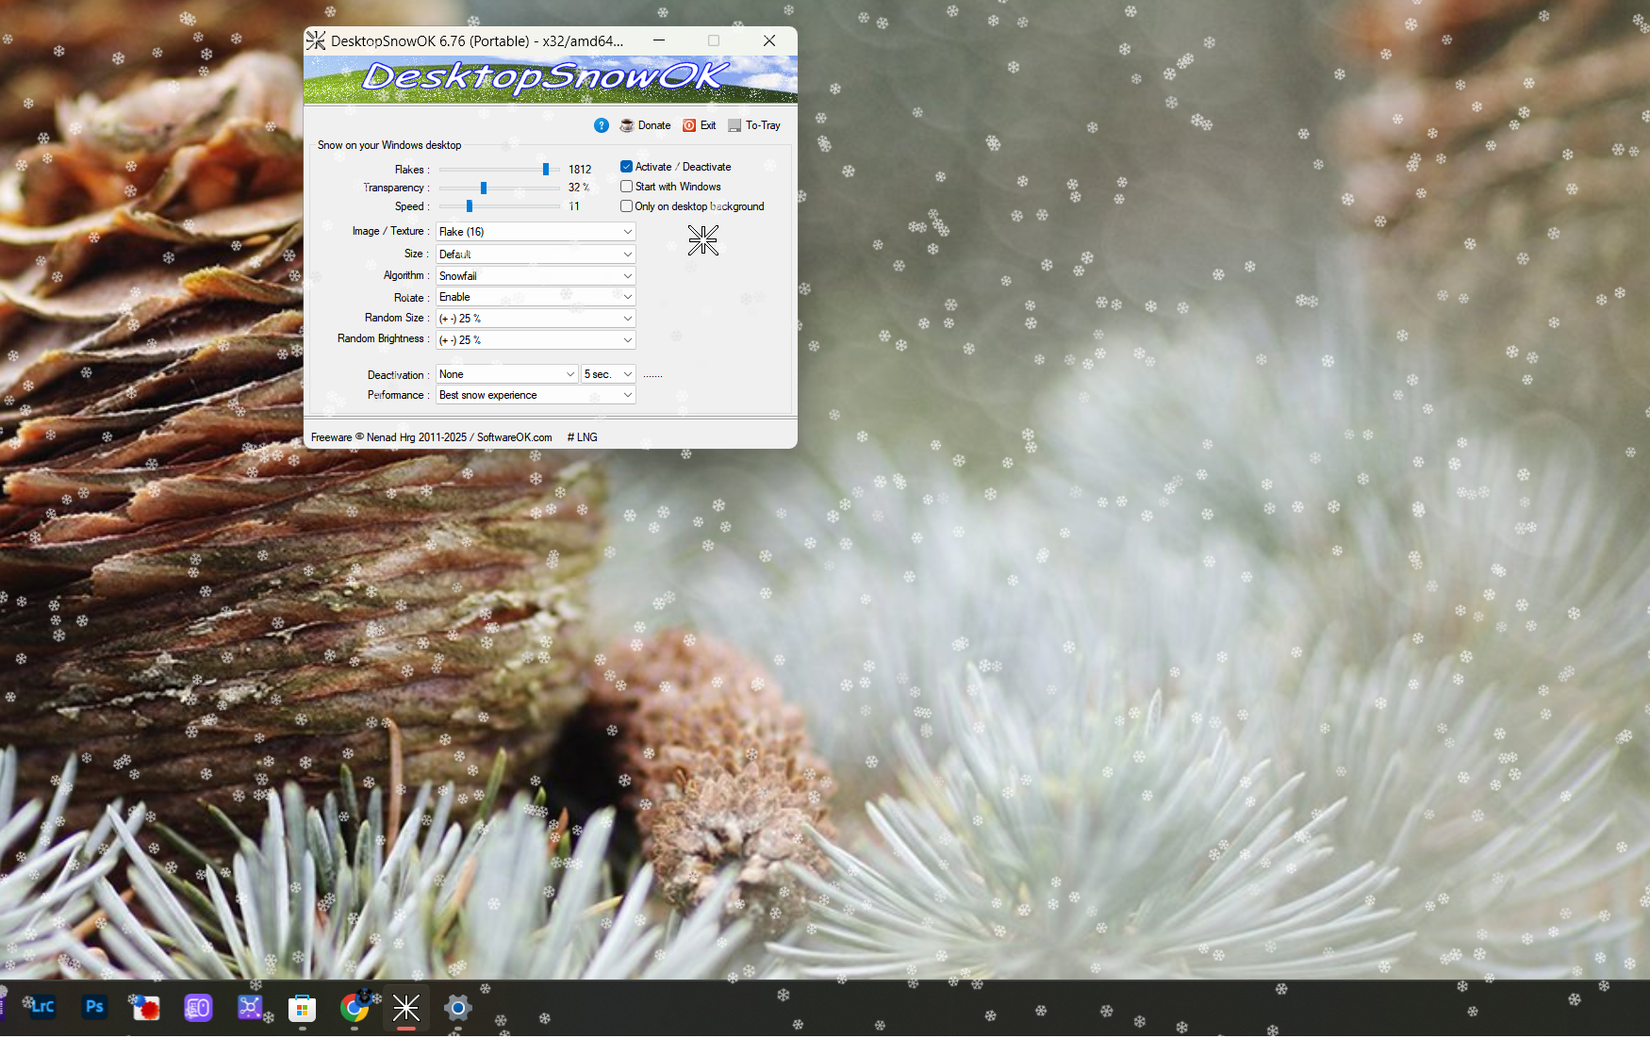Screen dimensions: 1650x1037
Task: Click the DesktopSnowOK title bar snowflake icon
Action: click(316, 41)
